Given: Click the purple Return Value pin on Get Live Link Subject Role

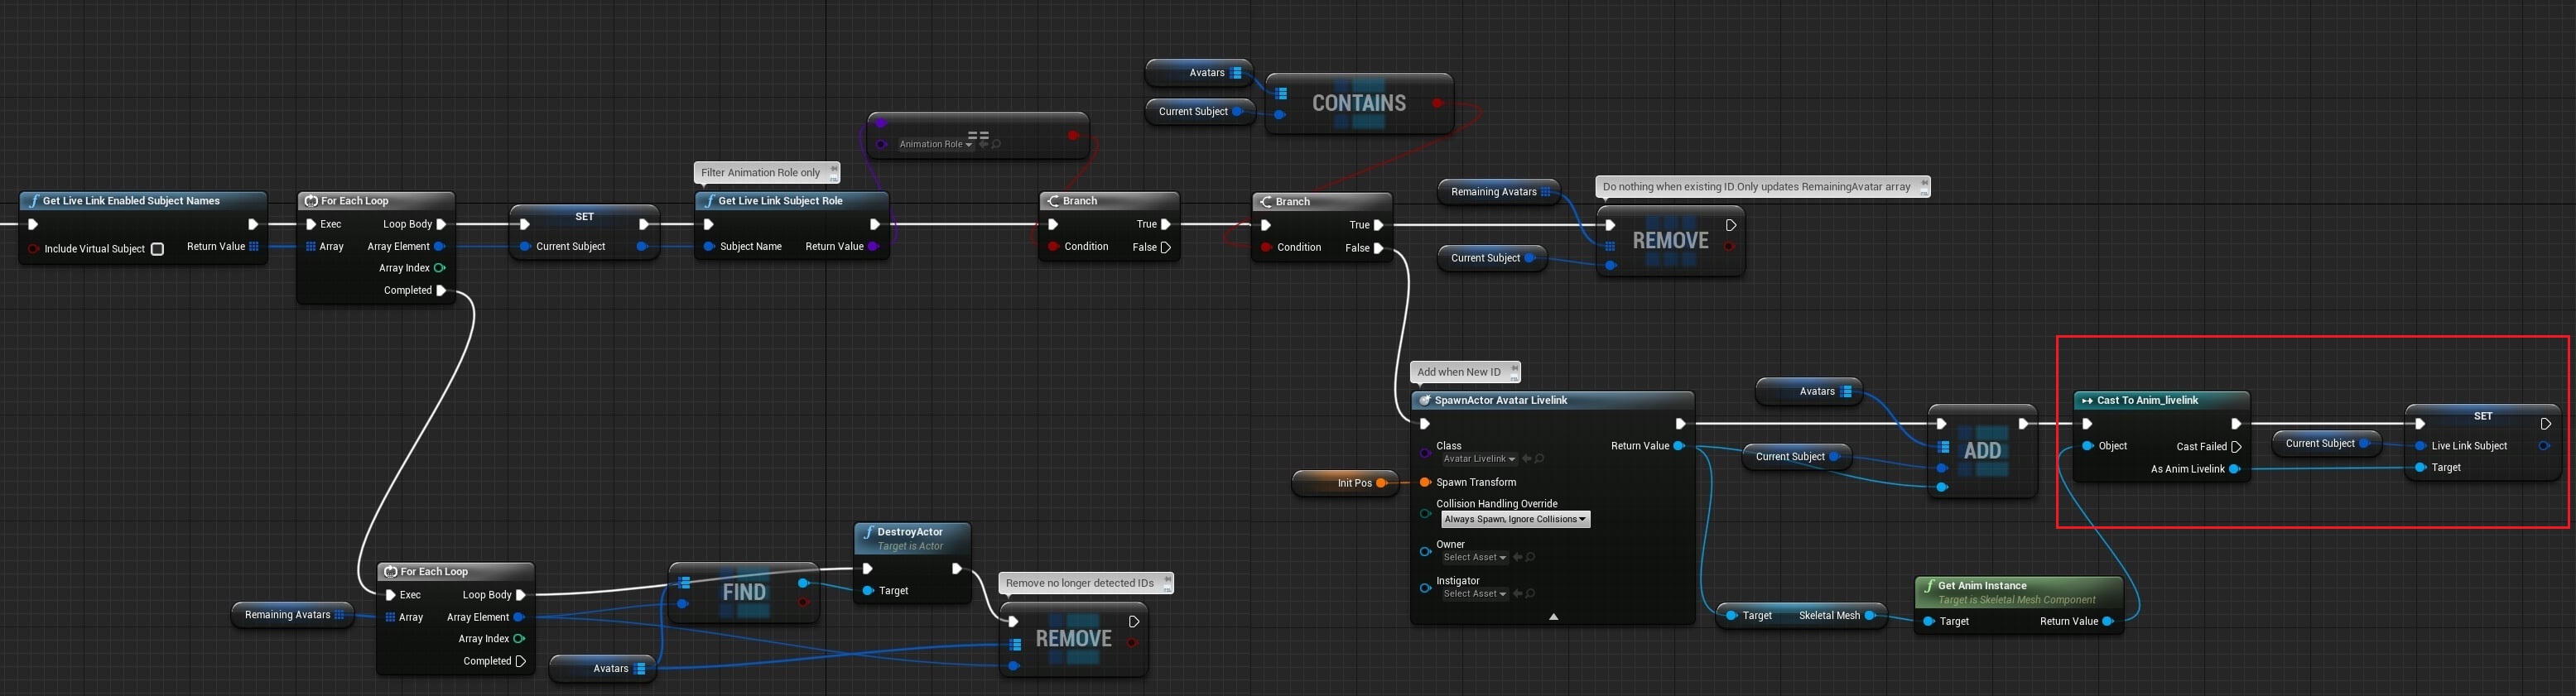Looking at the screenshot, I should coord(874,247).
